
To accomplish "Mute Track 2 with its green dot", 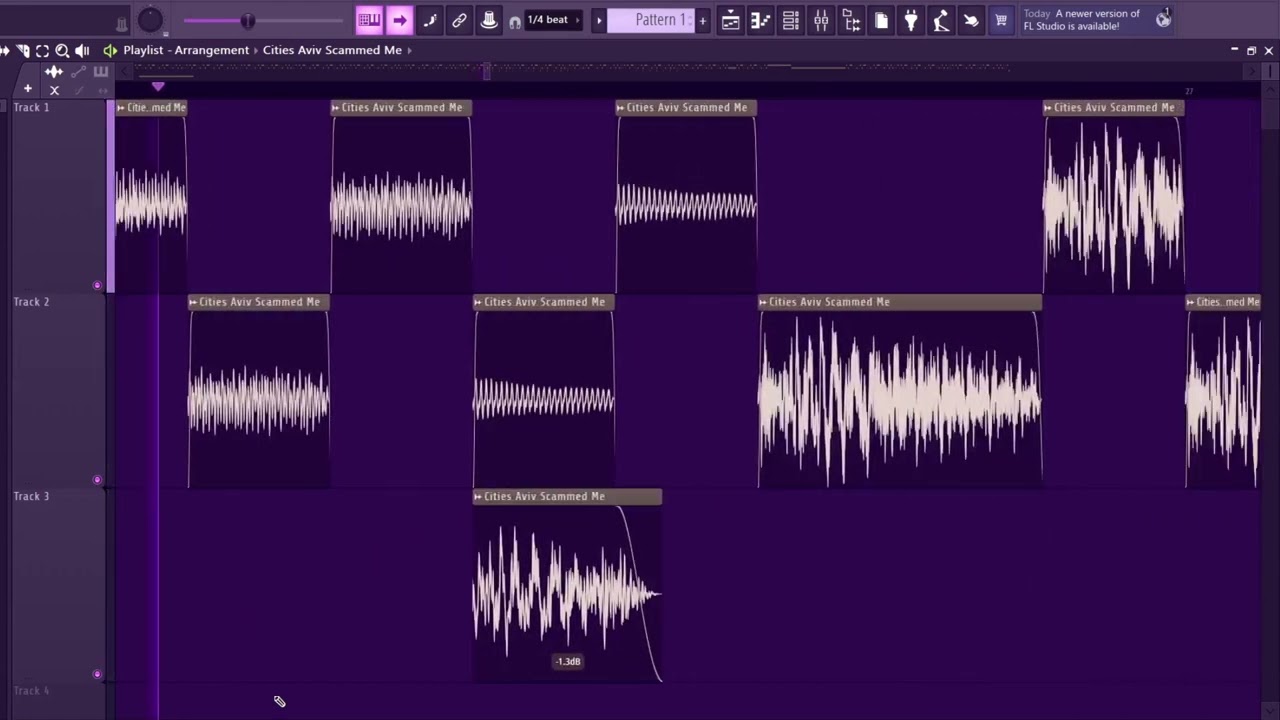I will 97,479.
